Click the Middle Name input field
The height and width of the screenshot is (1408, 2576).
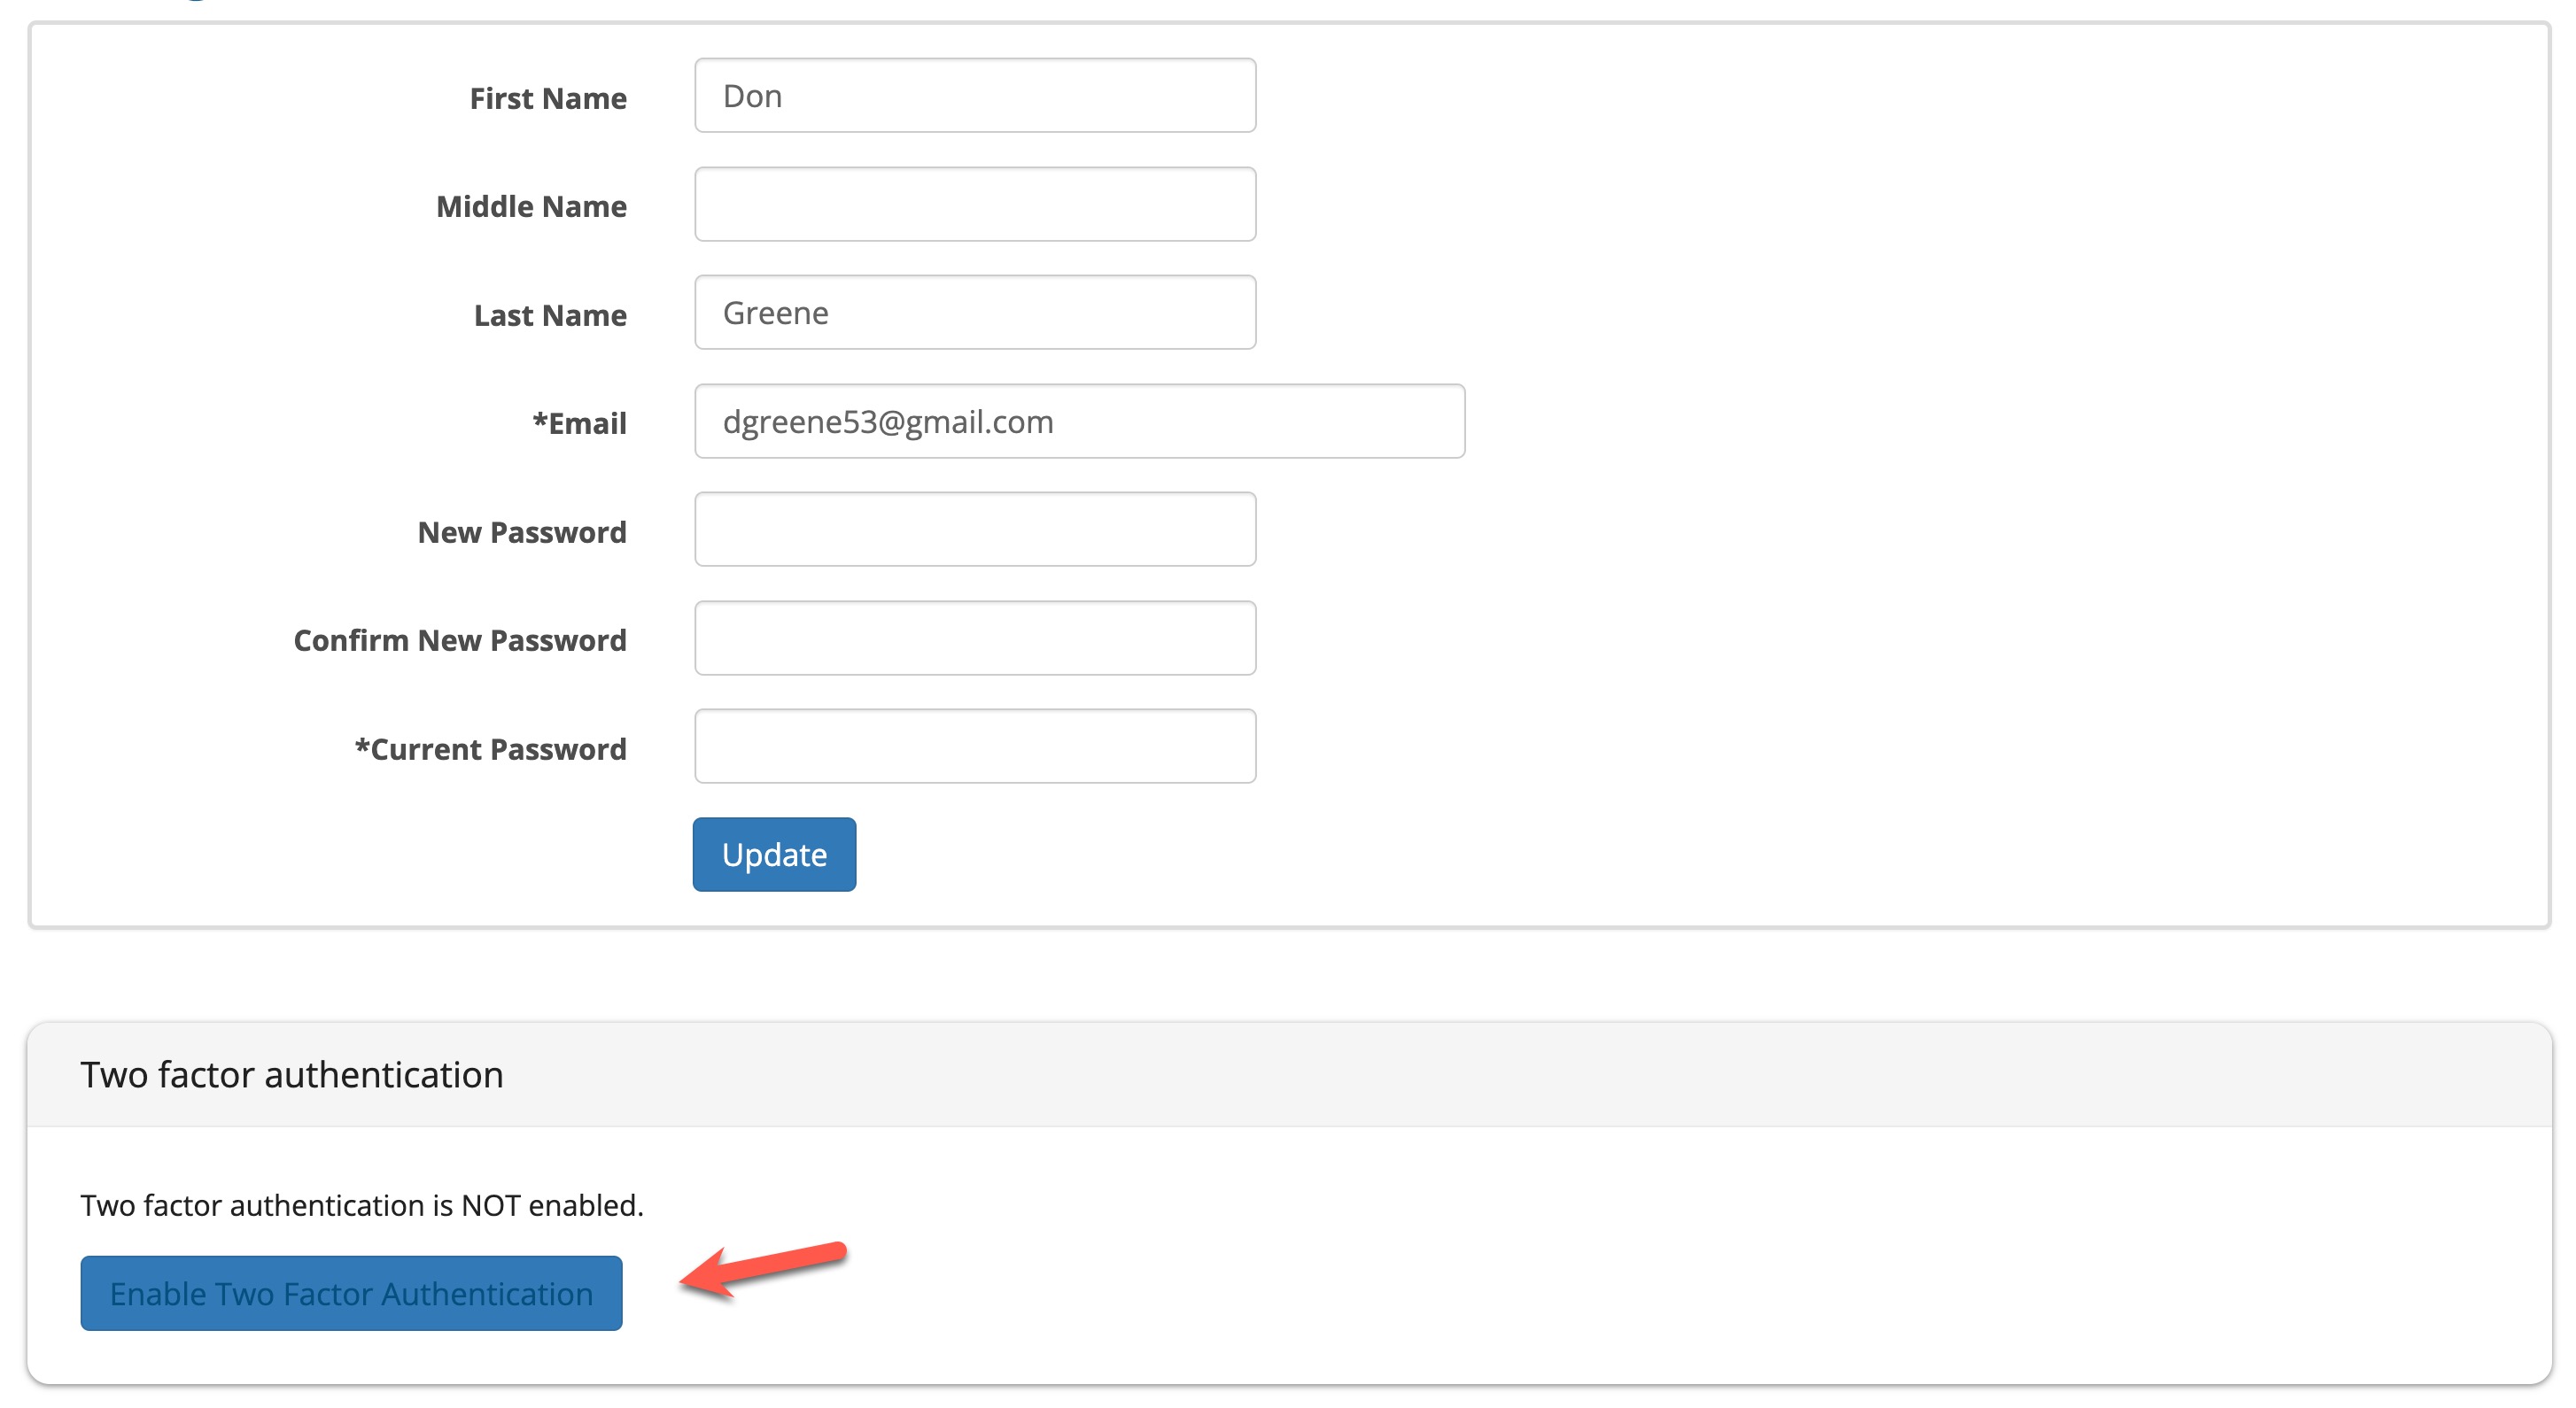tap(974, 204)
